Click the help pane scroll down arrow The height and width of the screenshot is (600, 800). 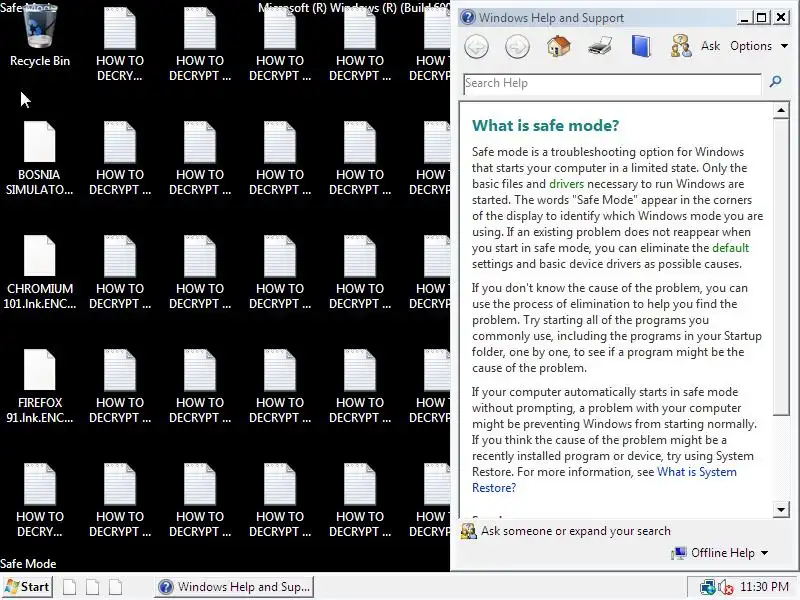coord(781,510)
